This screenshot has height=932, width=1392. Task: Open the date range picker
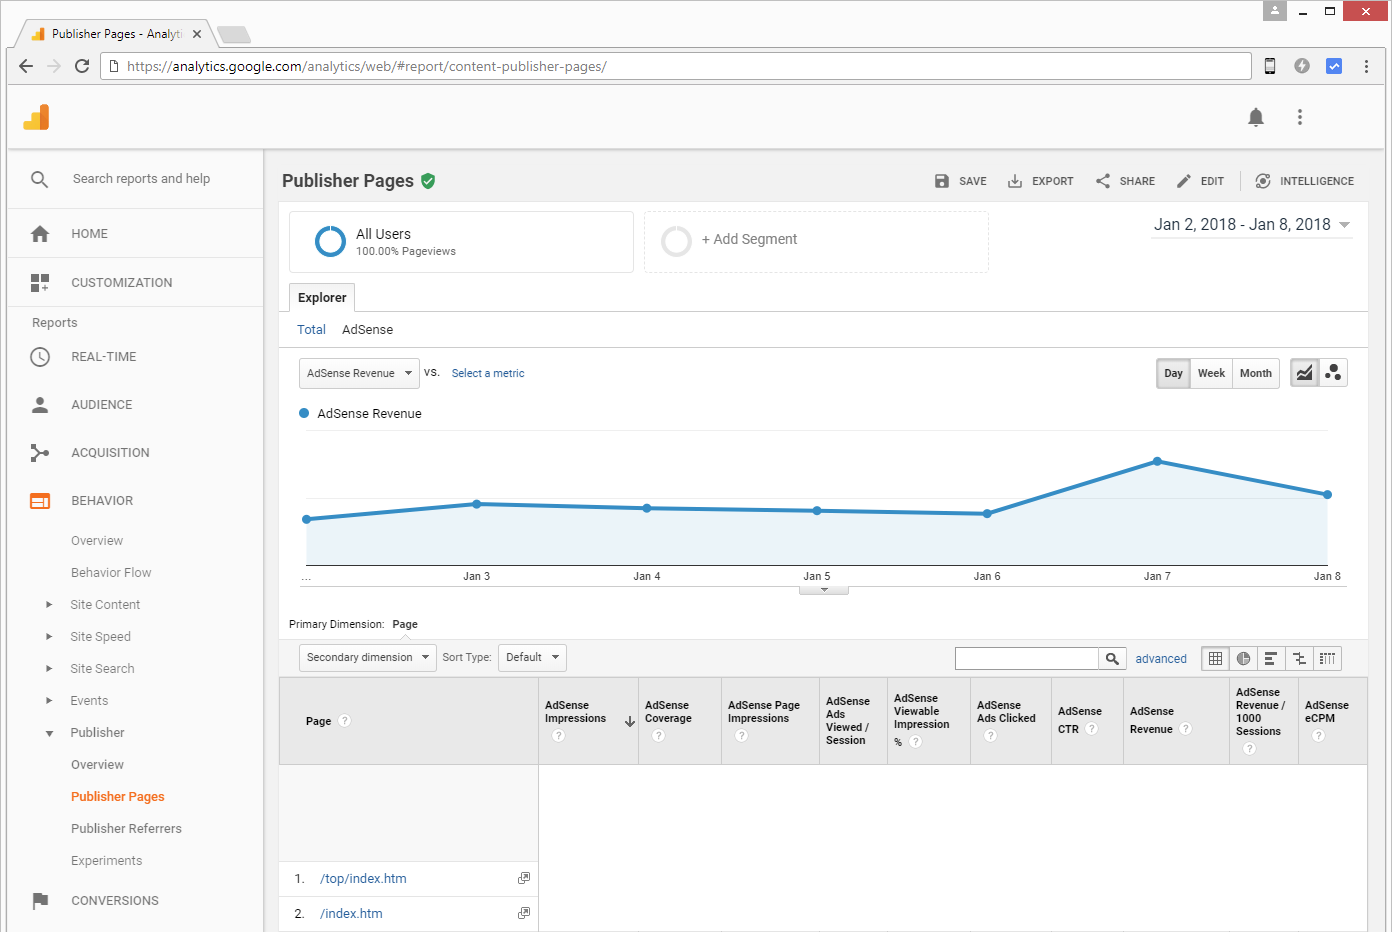coord(1252,225)
